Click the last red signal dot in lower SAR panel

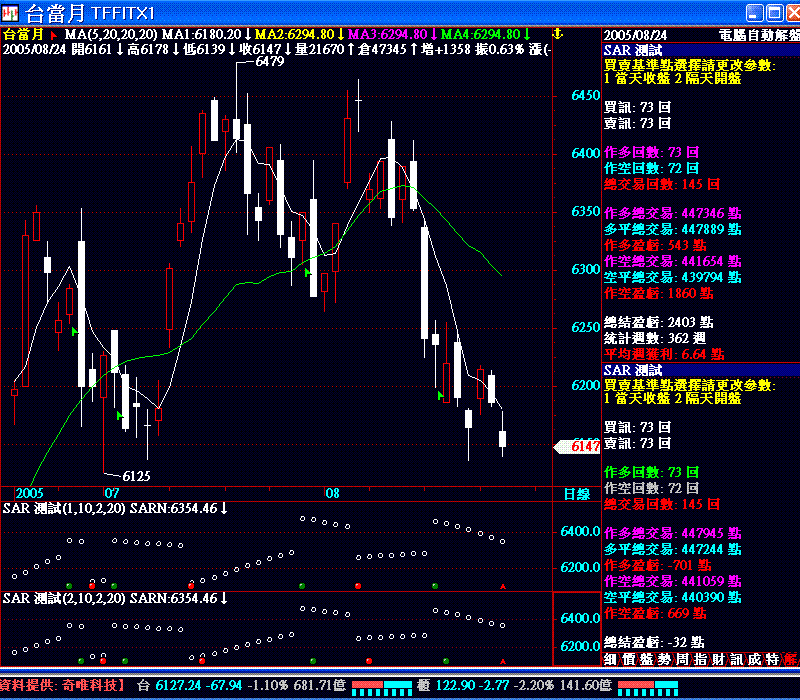coord(369,661)
